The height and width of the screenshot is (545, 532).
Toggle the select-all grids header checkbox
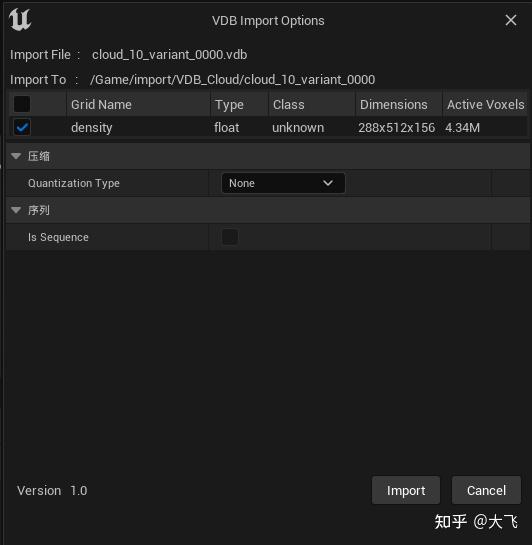tap(22, 104)
